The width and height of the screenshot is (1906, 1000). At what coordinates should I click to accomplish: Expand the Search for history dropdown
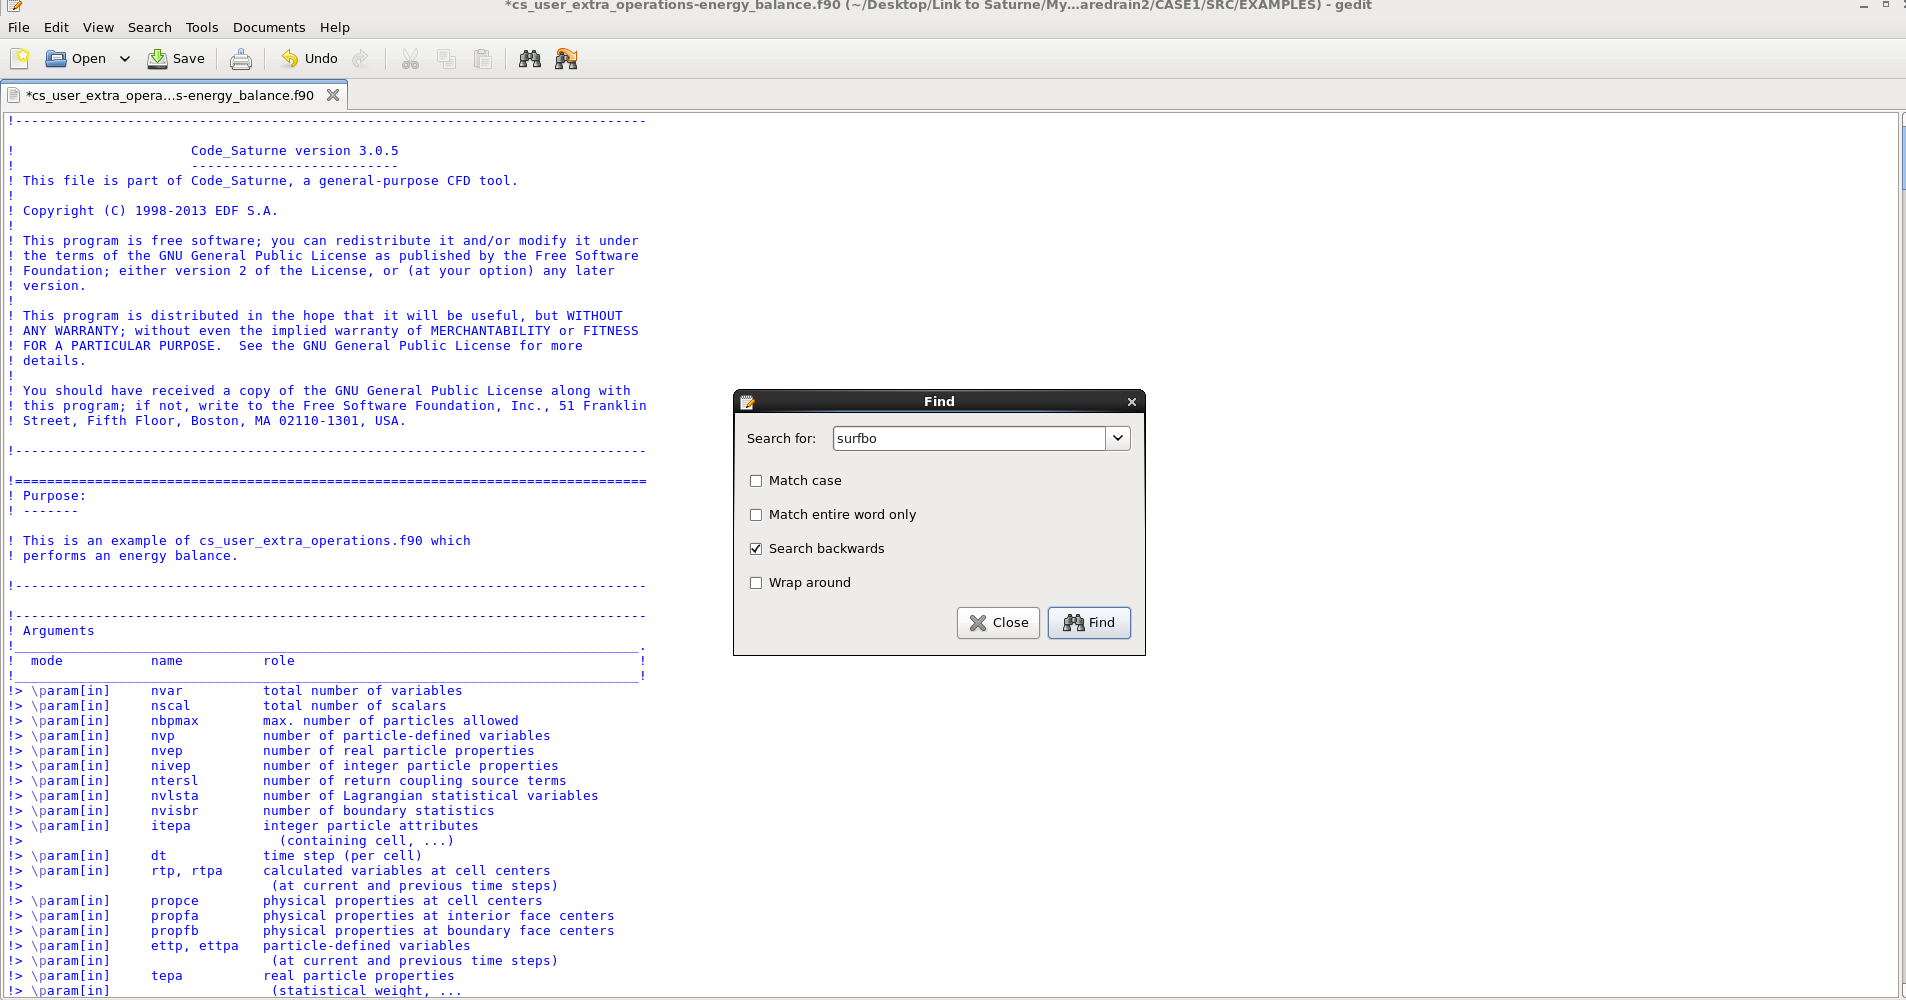point(1118,438)
